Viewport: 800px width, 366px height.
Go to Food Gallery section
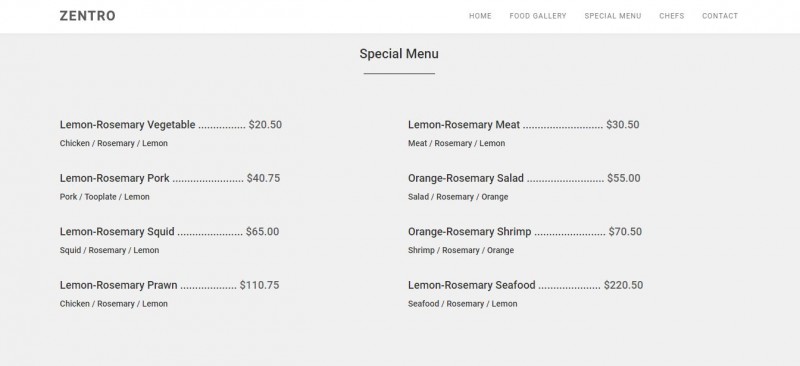[x=538, y=16]
